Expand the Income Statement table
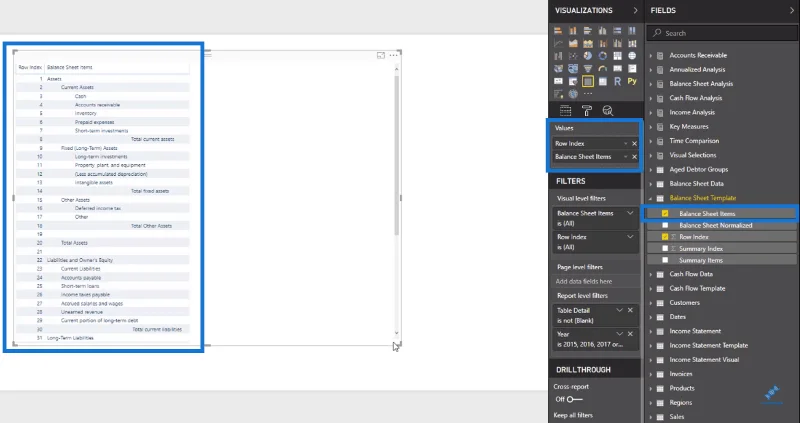 (651, 331)
